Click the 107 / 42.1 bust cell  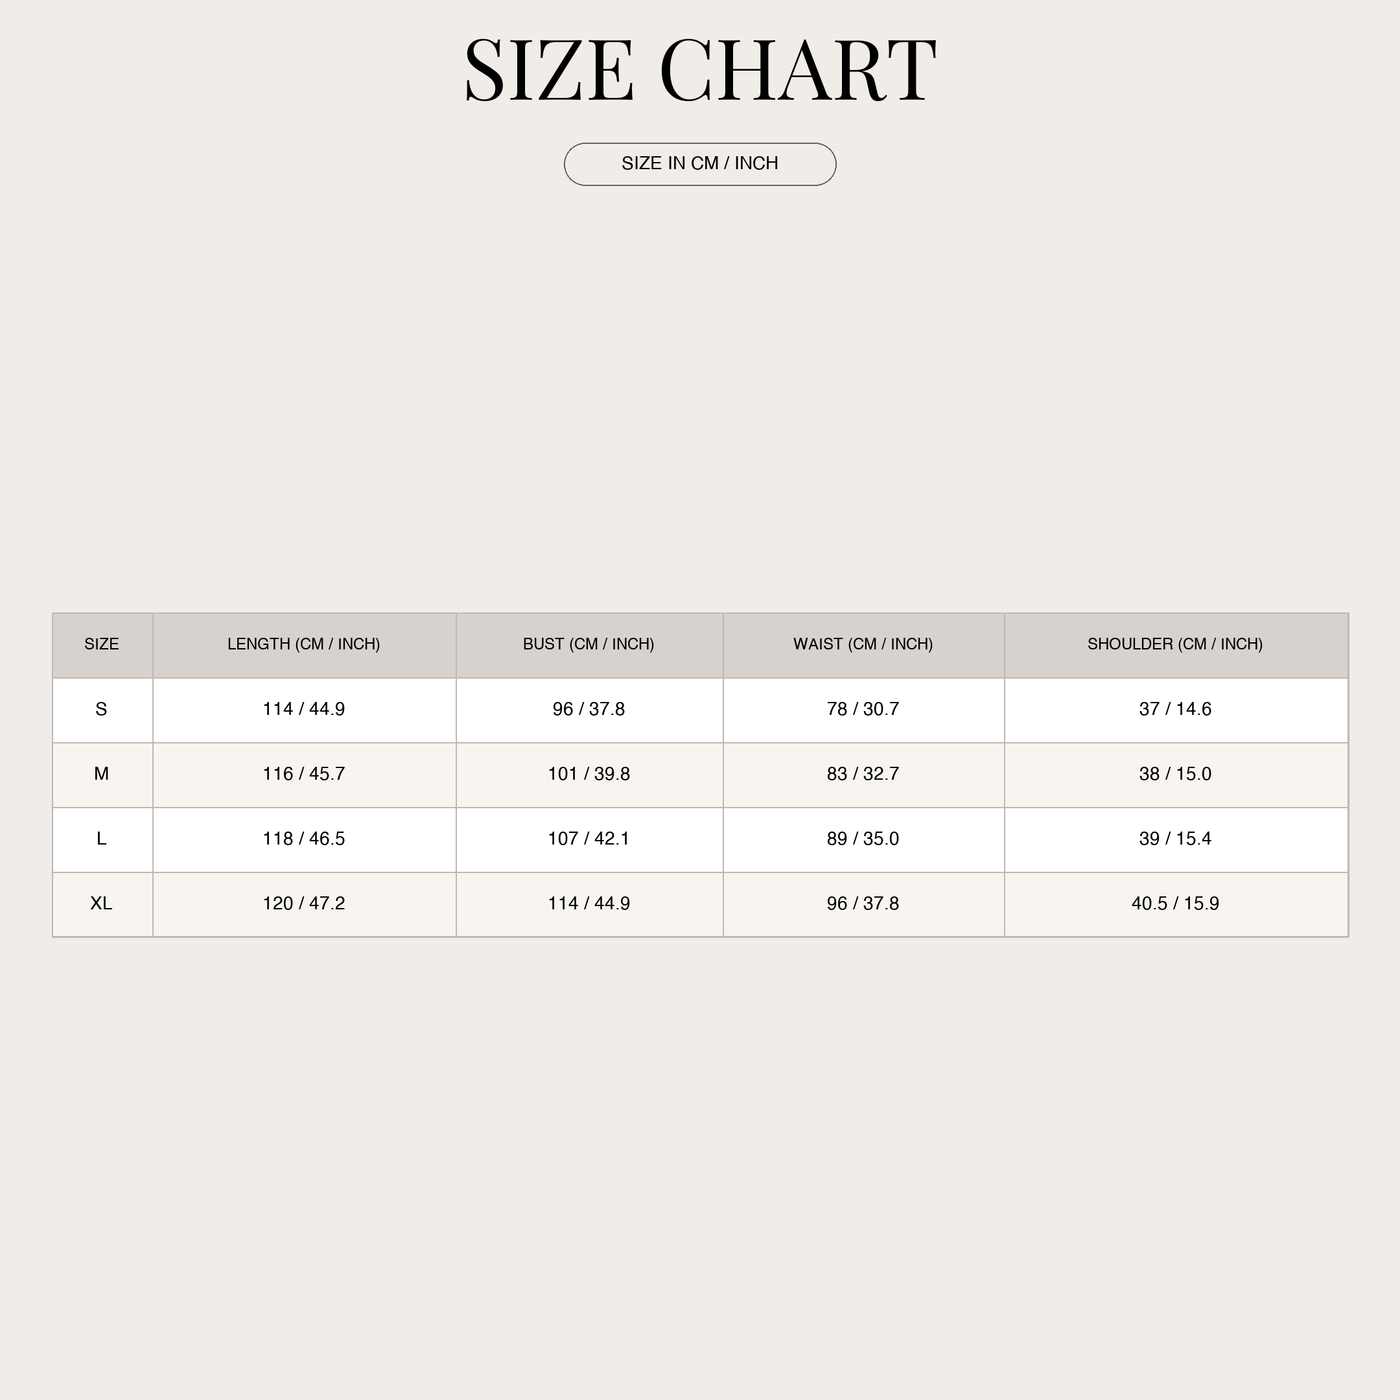tap(589, 840)
